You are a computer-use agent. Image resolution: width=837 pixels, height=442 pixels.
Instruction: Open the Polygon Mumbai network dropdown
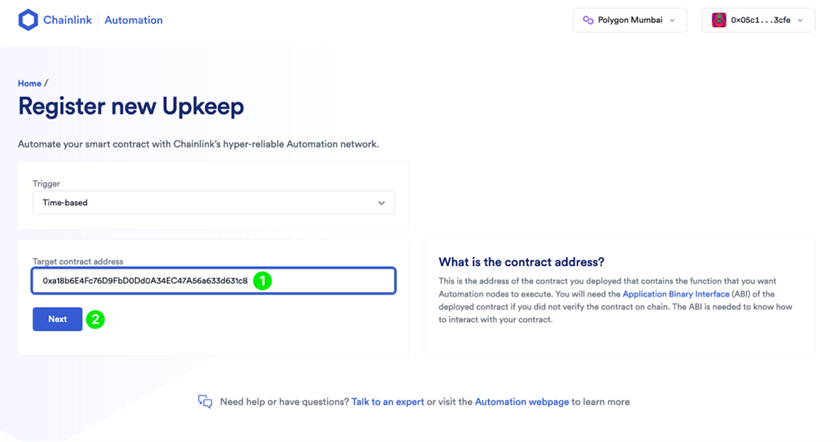[630, 20]
